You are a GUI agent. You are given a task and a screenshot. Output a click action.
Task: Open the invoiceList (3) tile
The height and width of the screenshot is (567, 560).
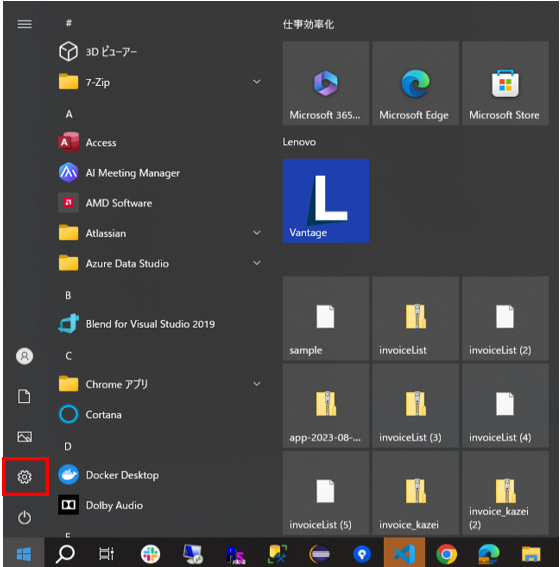[x=415, y=405]
